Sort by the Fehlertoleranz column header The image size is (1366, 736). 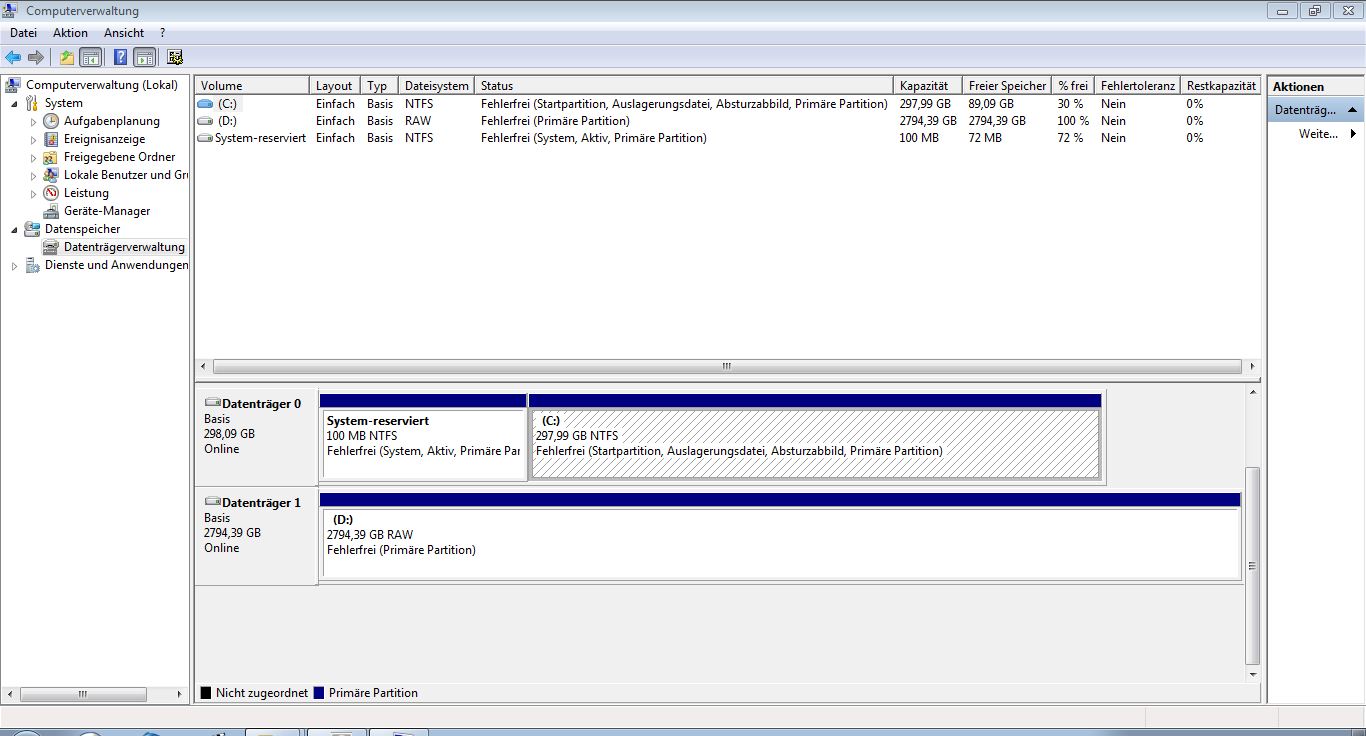(1138, 86)
